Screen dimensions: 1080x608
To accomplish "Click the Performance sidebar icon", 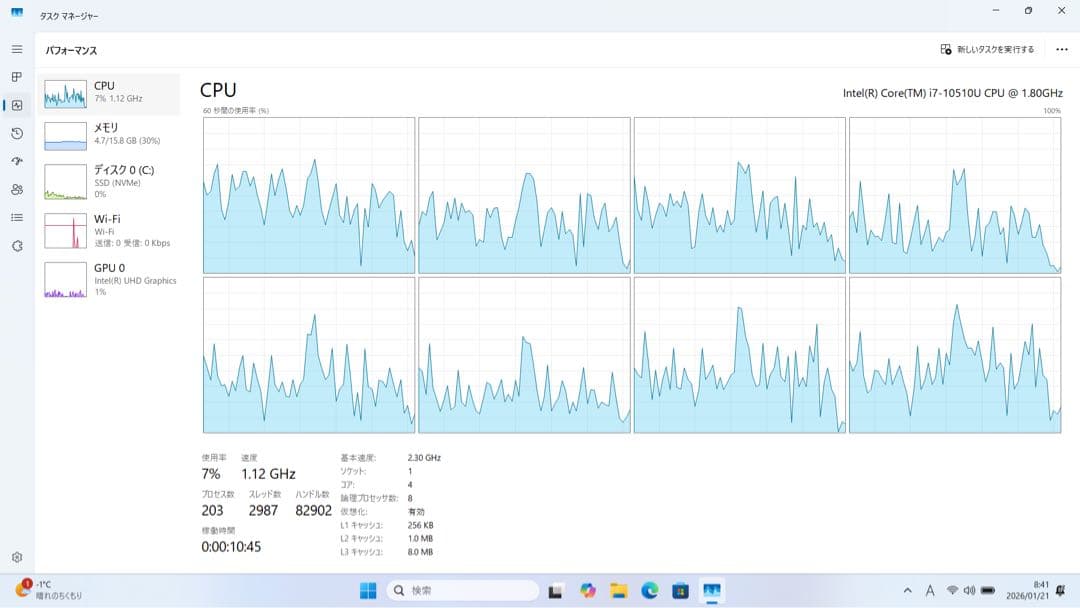I will 16,104.
